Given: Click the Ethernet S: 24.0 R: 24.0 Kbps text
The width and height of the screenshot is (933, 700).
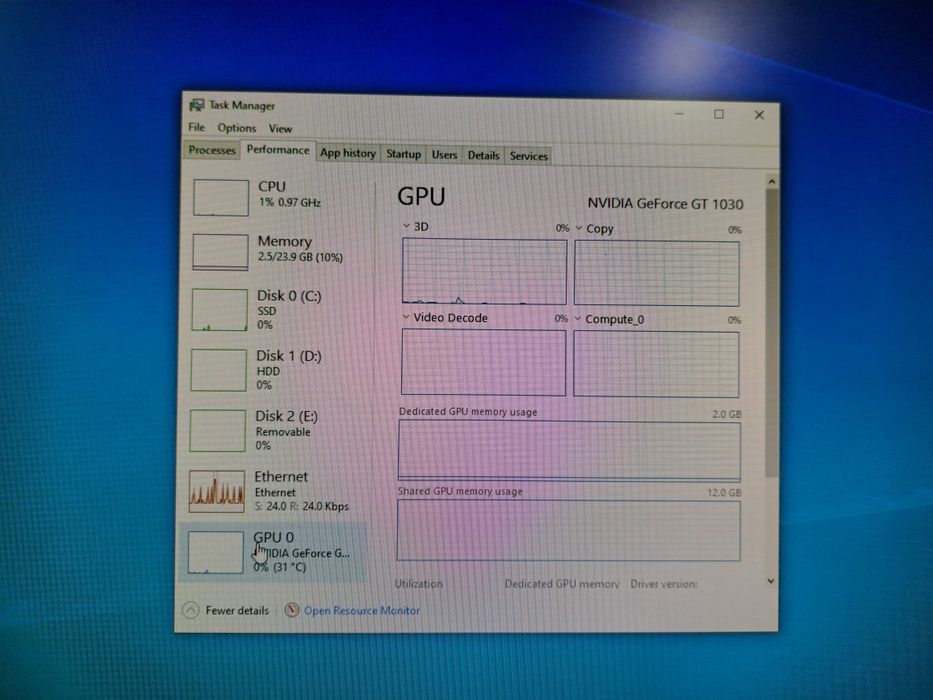Looking at the screenshot, I should click(x=302, y=506).
